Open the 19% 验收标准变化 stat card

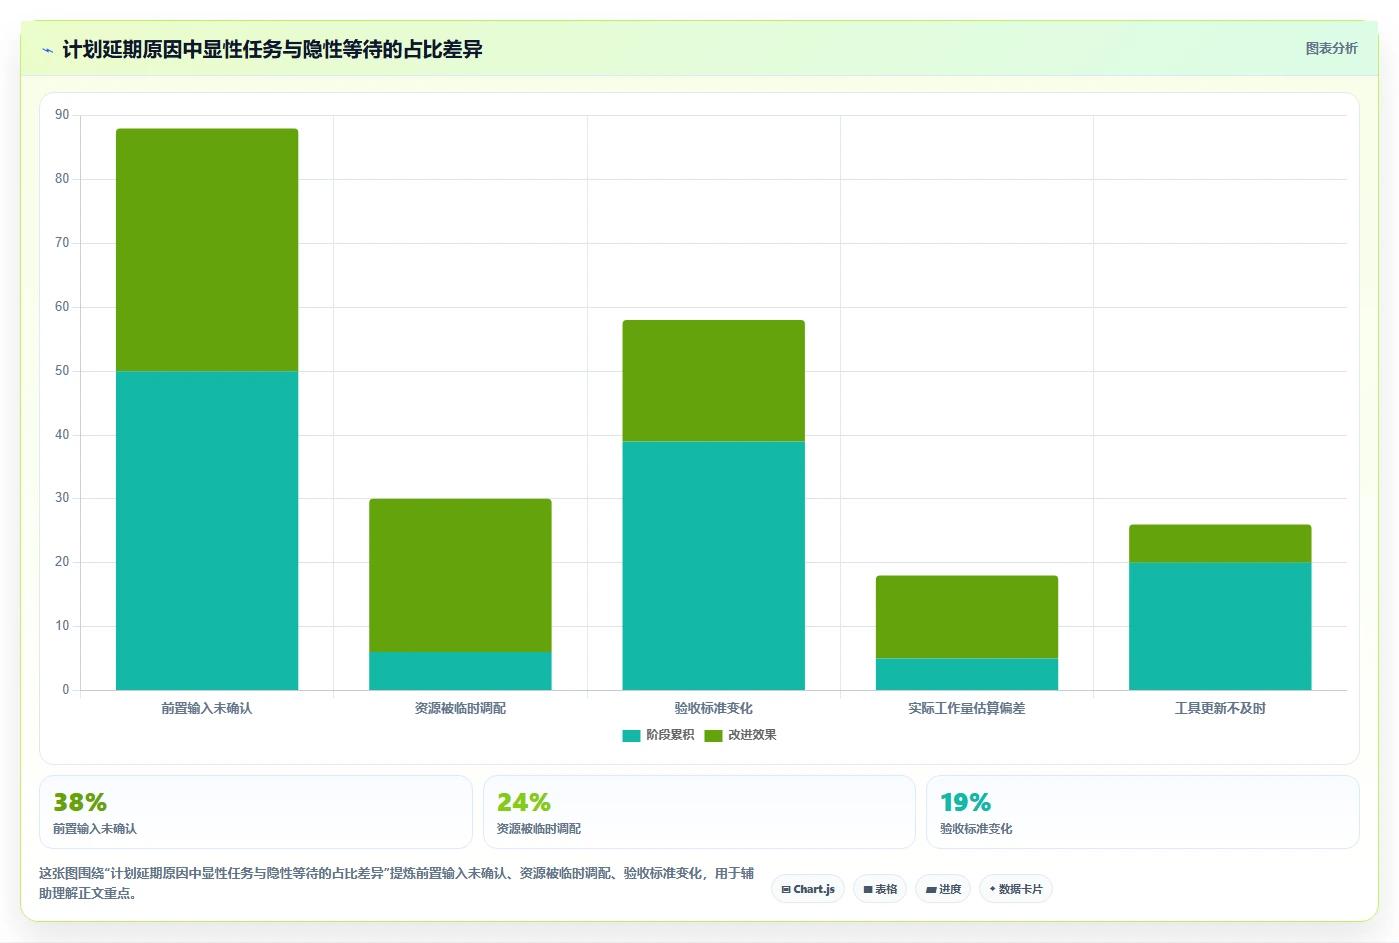pyautogui.click(x=1143, y=812)
